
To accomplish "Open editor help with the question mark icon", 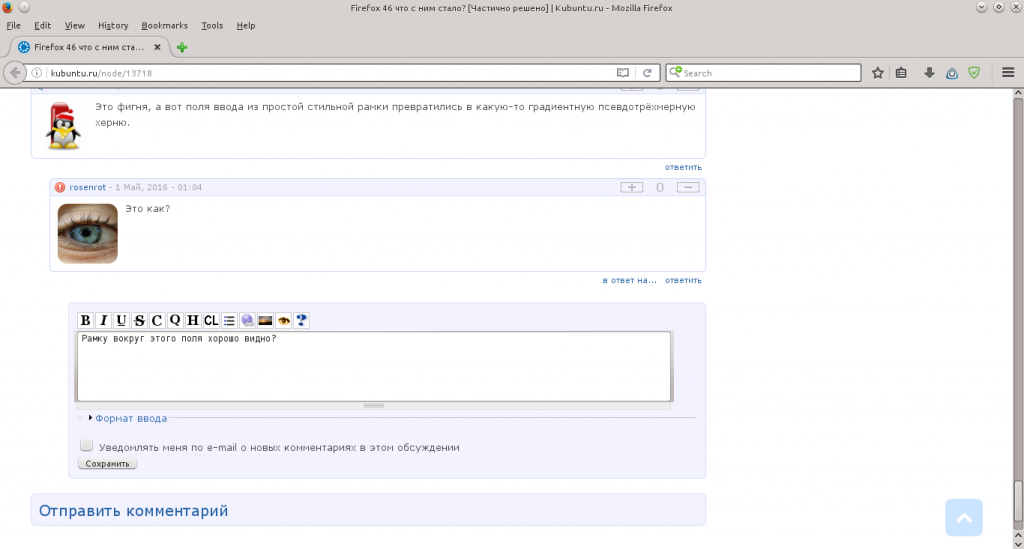I will [x=301, y=321].
